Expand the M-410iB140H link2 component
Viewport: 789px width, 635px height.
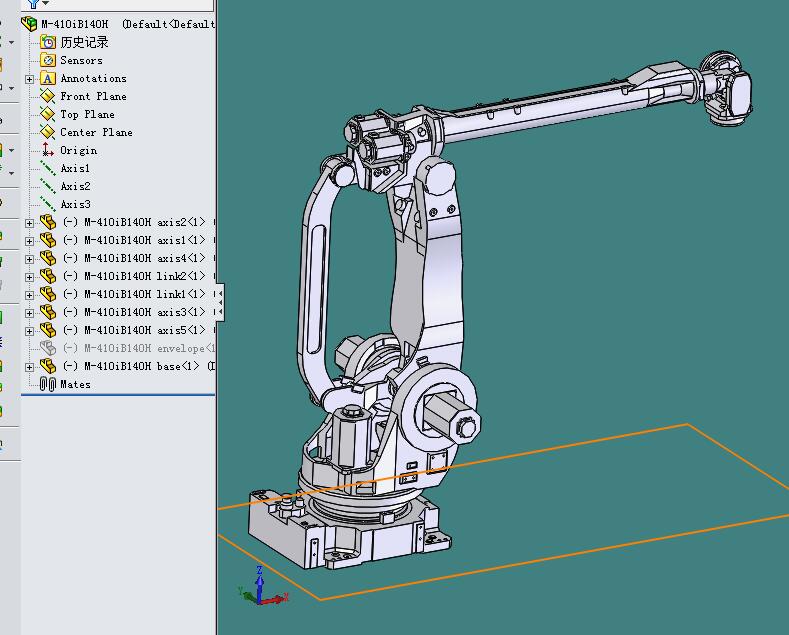(30, 277)
